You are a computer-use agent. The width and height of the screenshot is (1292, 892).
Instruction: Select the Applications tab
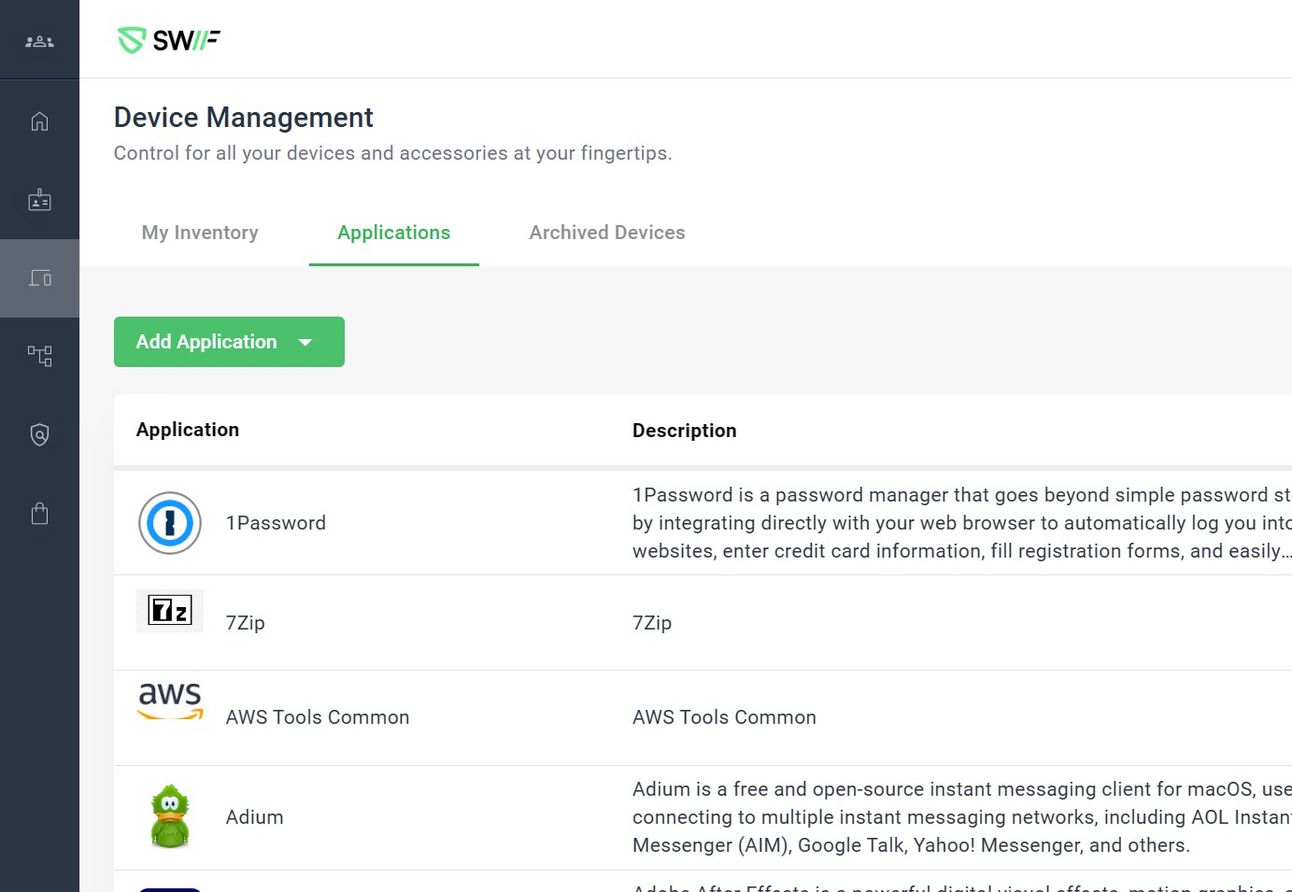(x=394, y=233)
